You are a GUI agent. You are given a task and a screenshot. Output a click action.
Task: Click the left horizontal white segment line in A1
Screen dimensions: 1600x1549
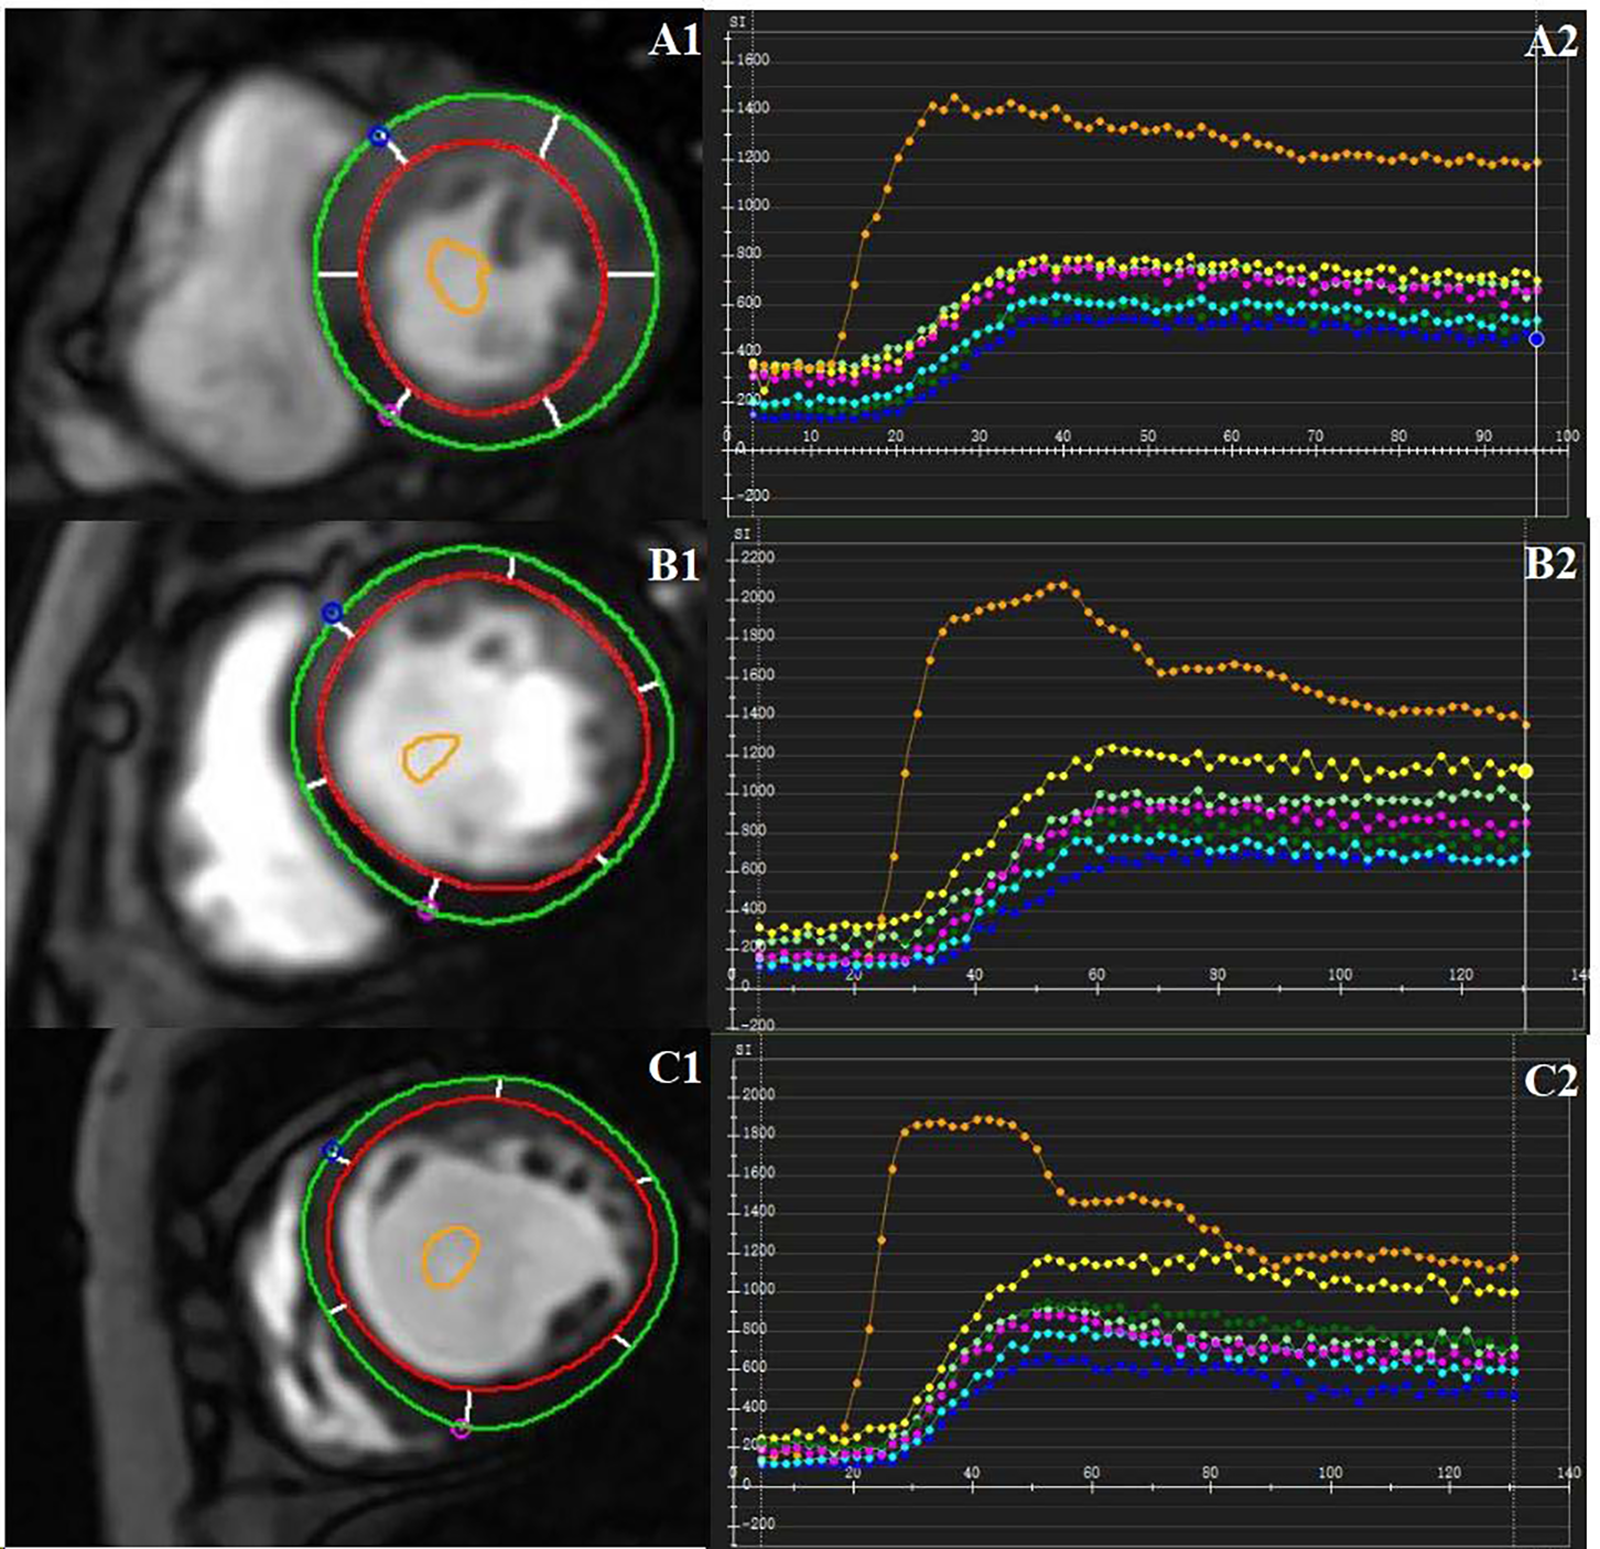click(338, 273)
